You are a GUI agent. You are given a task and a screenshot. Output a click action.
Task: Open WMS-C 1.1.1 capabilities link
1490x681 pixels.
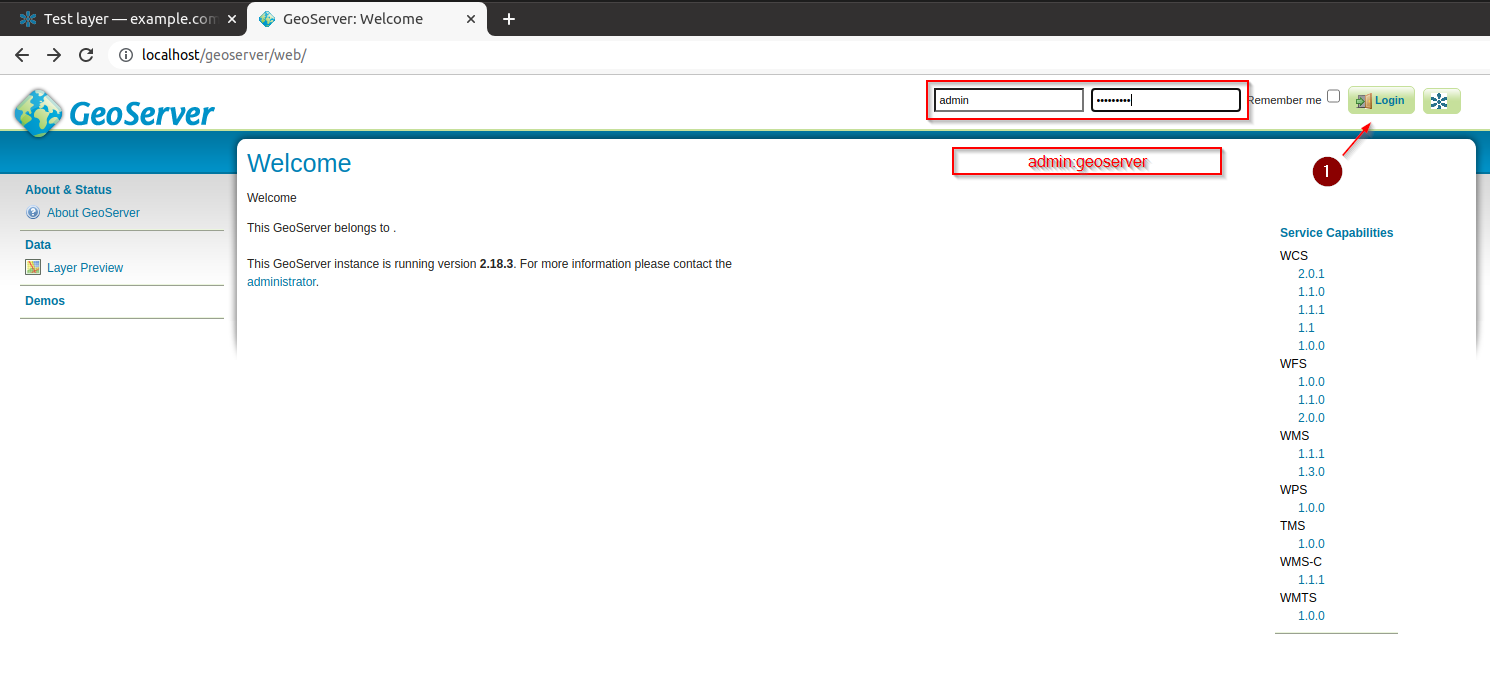tap(1311, 580)
